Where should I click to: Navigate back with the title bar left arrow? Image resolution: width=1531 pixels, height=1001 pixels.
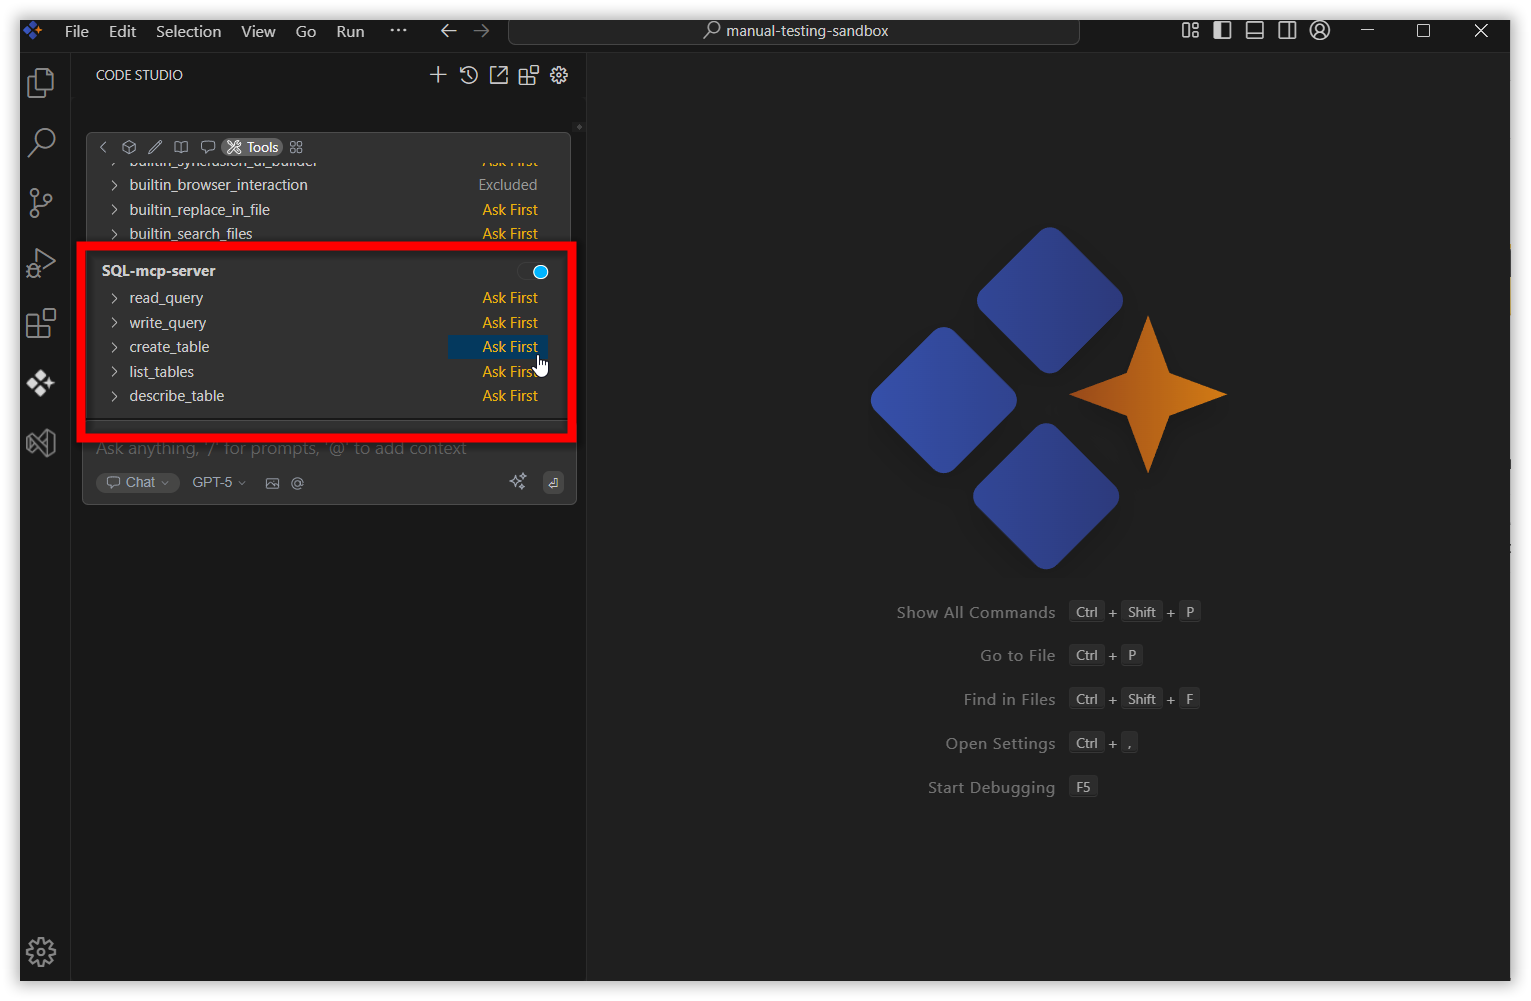[449, 31]
